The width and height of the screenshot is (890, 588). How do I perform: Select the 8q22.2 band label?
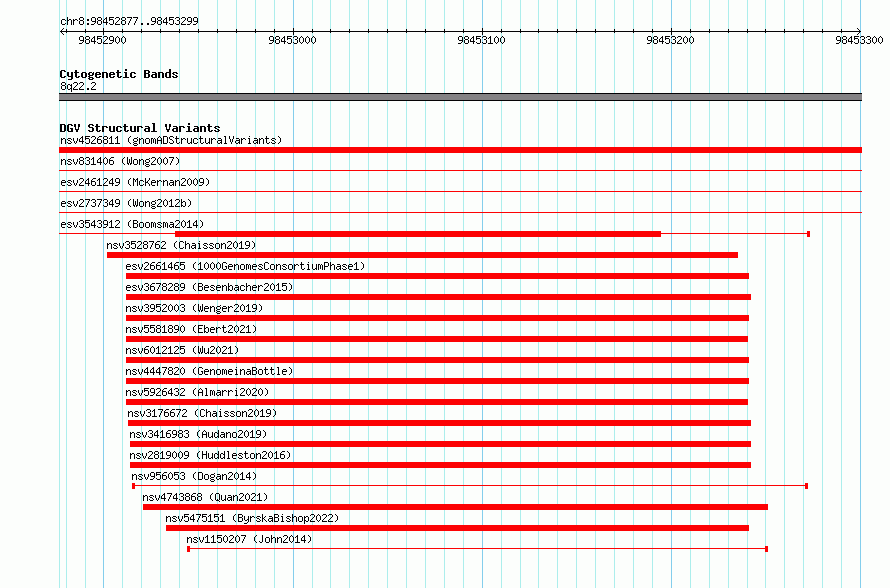point(78,86)
